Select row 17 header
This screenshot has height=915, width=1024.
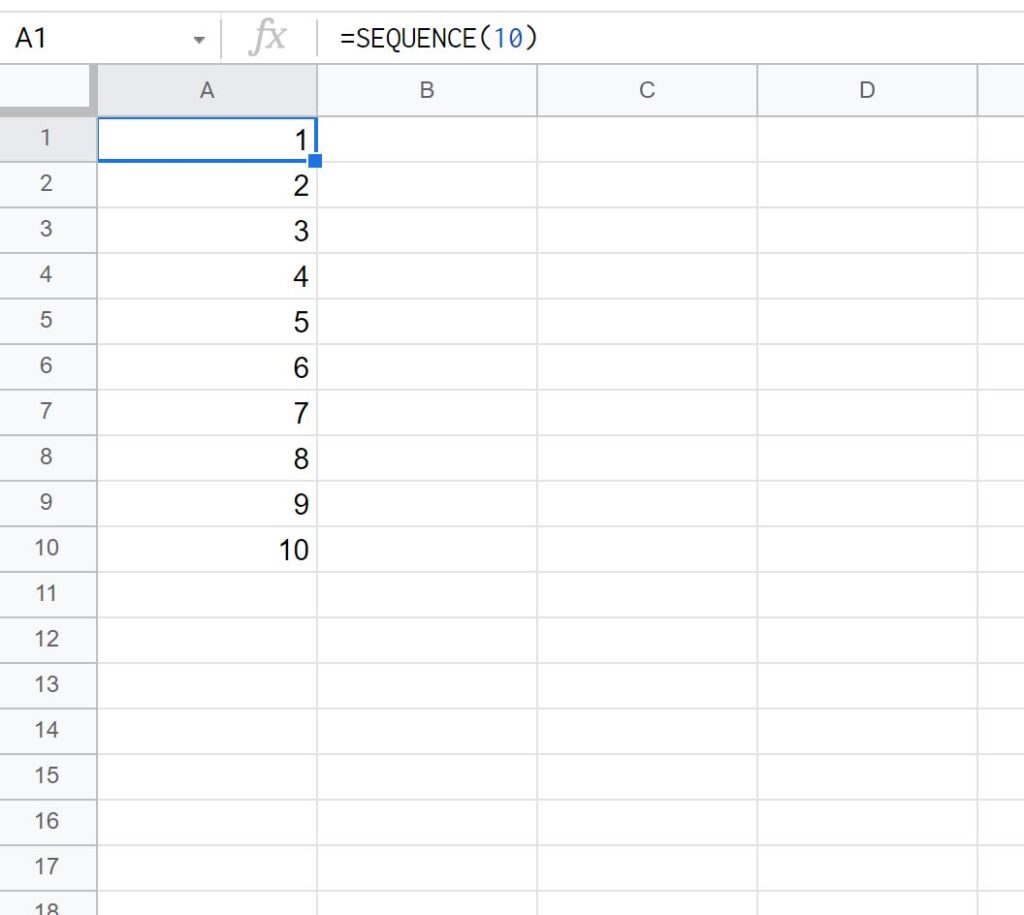tap(48, 866)
